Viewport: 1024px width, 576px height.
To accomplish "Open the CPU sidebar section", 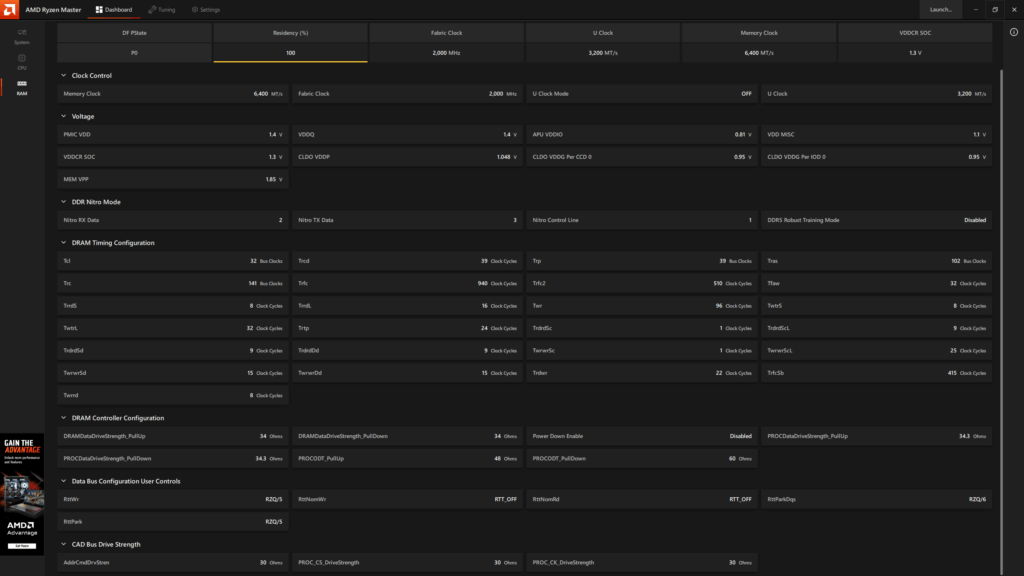I will pyautogui.click(x=22, y=62).
